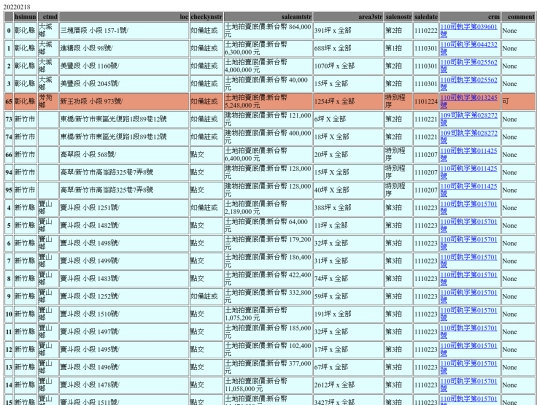Viewport: 540px width, 405px height.
Task: Select the sale date cell '1110222'
Action: point(426,31)
